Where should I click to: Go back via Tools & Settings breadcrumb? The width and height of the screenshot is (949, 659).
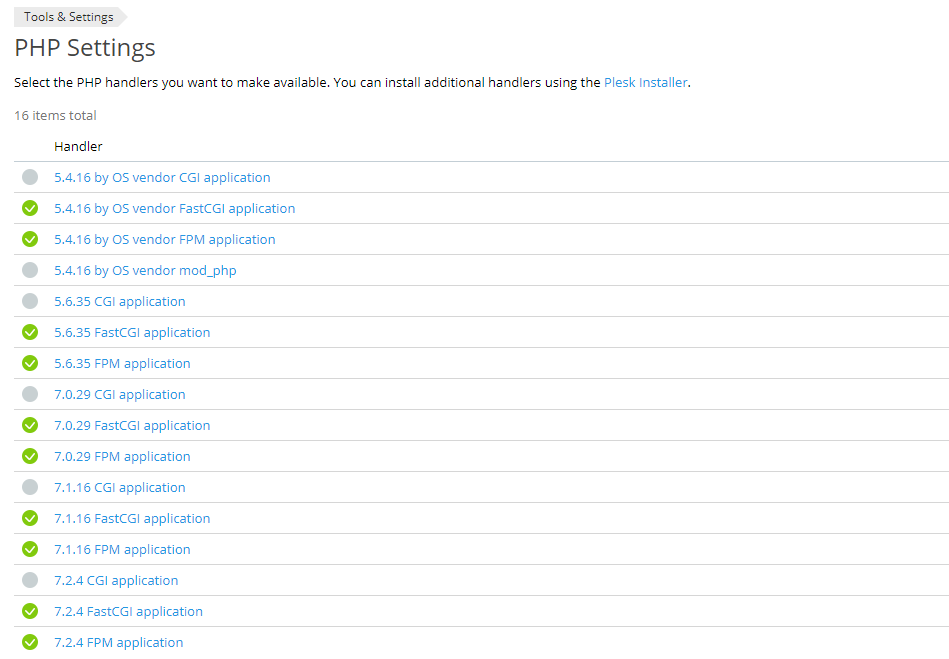point(68,17)
